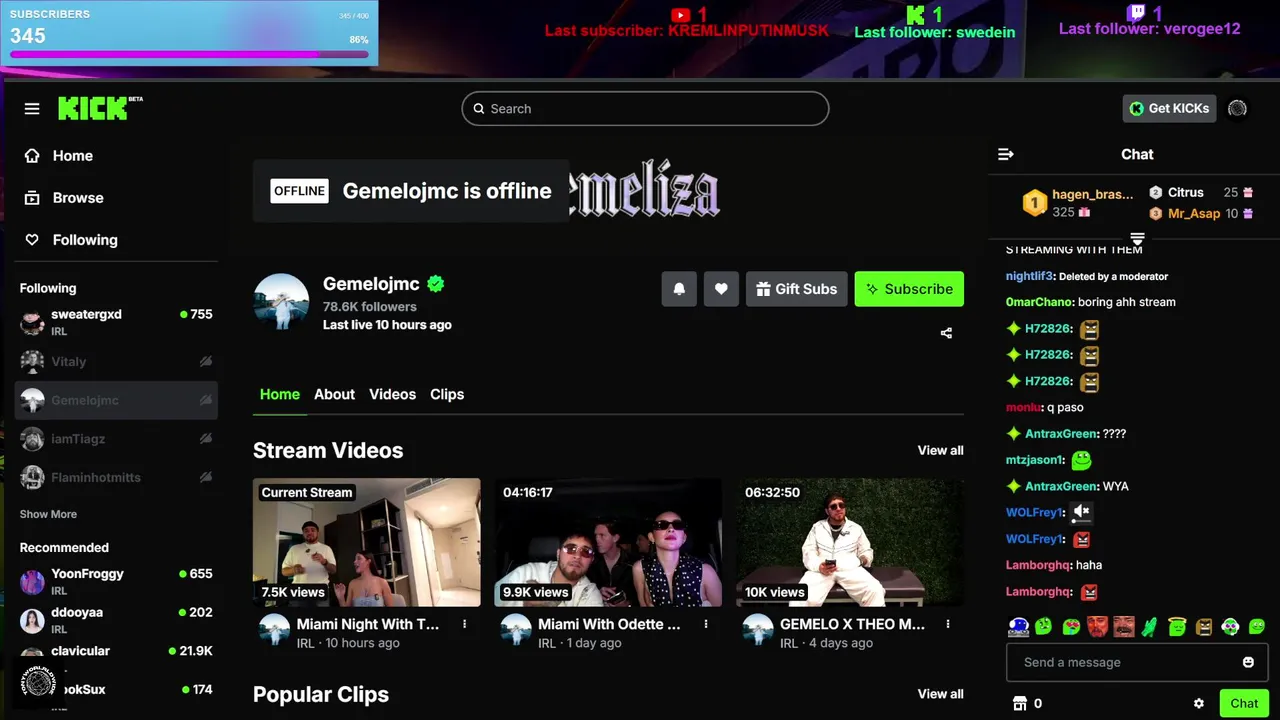Viewport: 1280px width, 720px height.
Task: Click the Get KICKs button
Action: (1169, 108)
